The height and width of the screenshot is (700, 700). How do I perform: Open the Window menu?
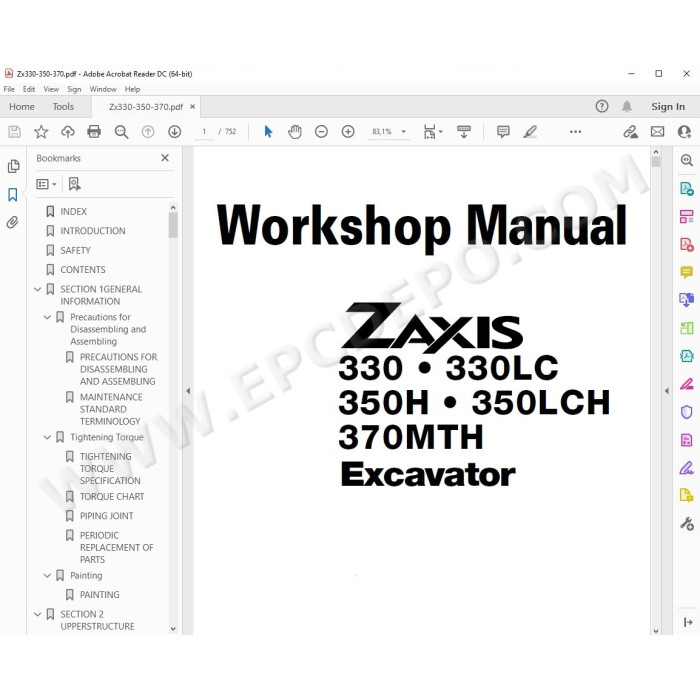(x=103, y=89)
